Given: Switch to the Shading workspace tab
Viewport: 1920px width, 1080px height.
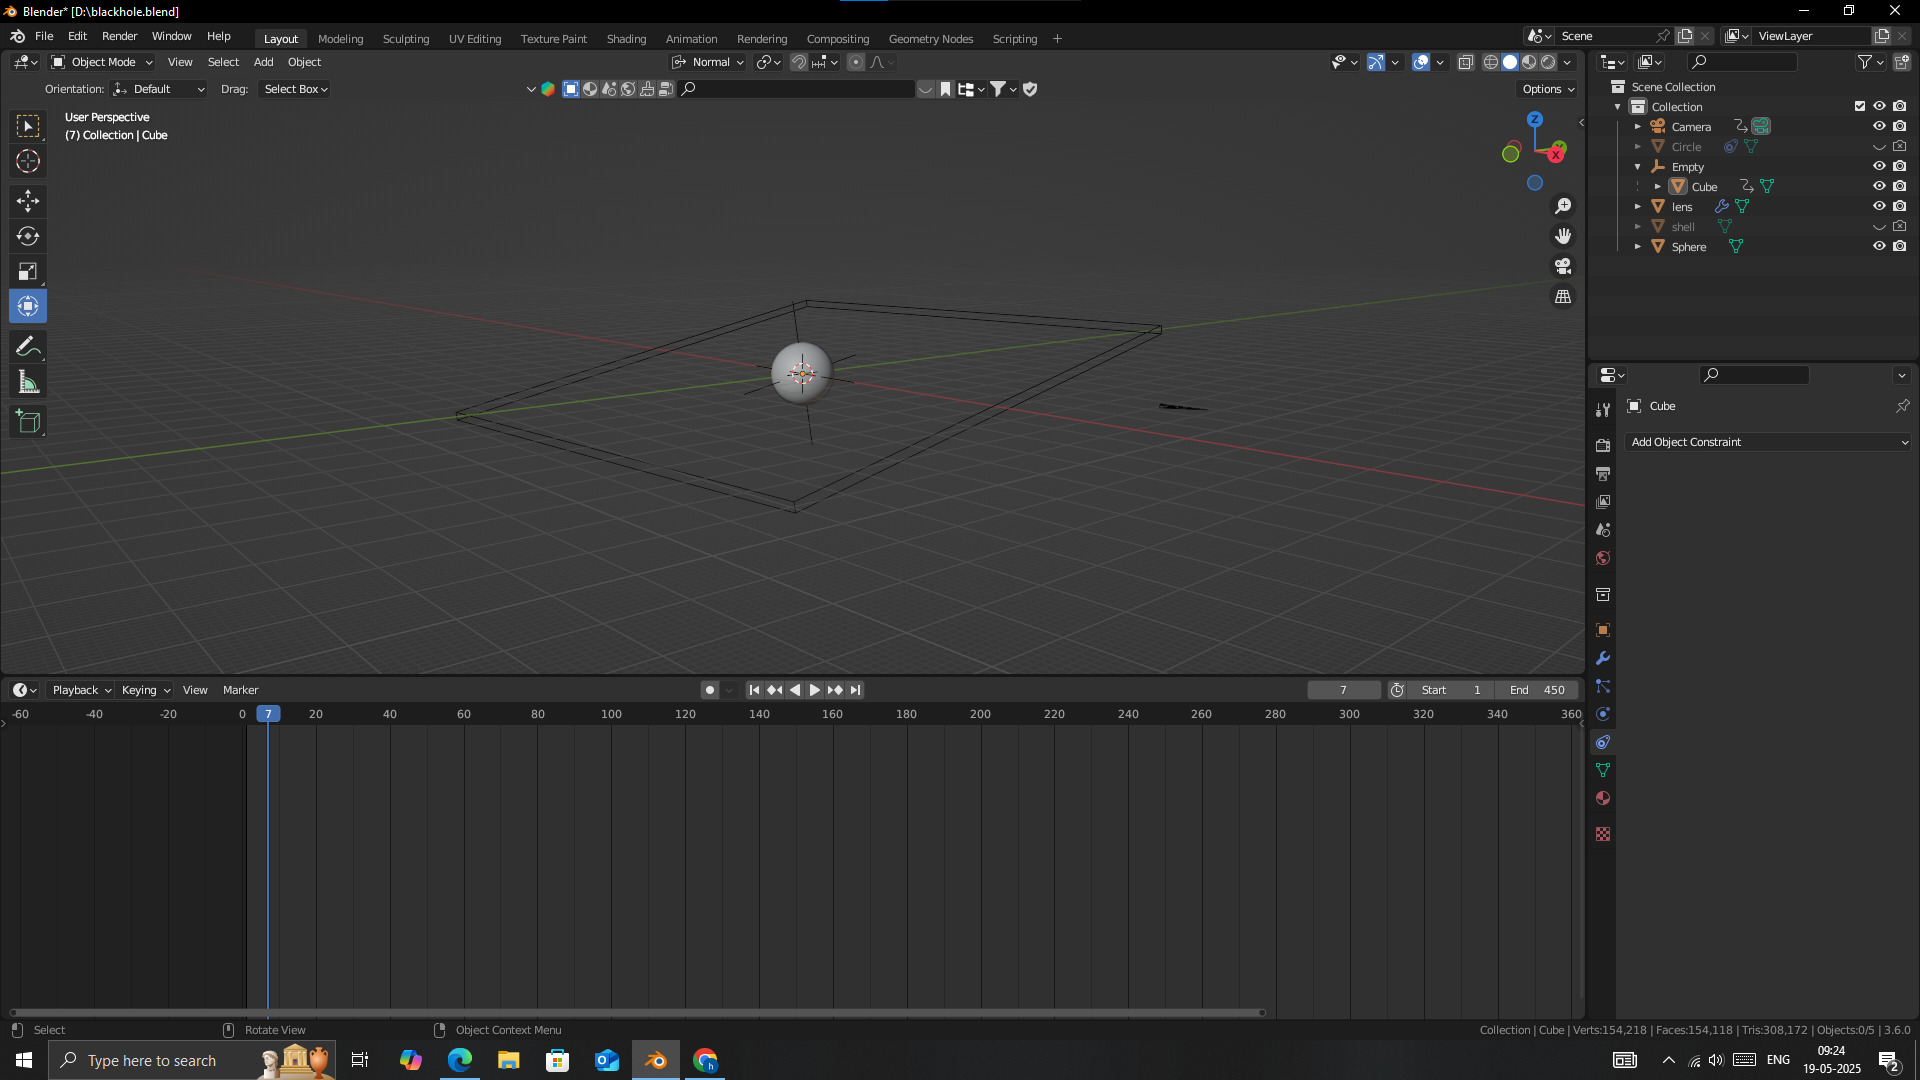Looking at the screenshot, I should pos(626,39).
